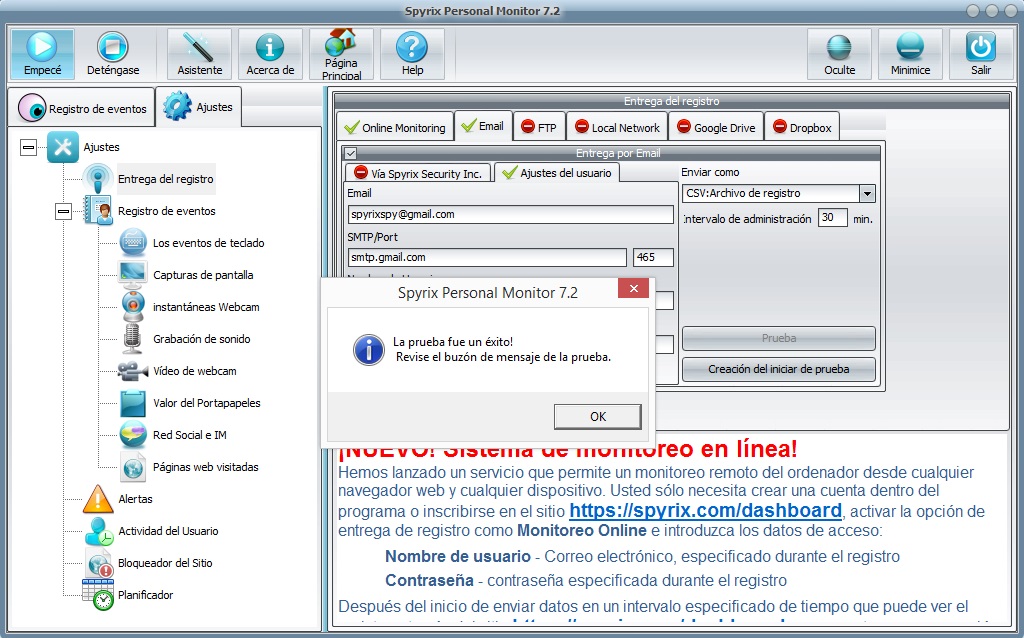This screenshot has width=1024, height=638.
Task: Open the spyrix.com/dashboard link
Action: tap(705, 511)
